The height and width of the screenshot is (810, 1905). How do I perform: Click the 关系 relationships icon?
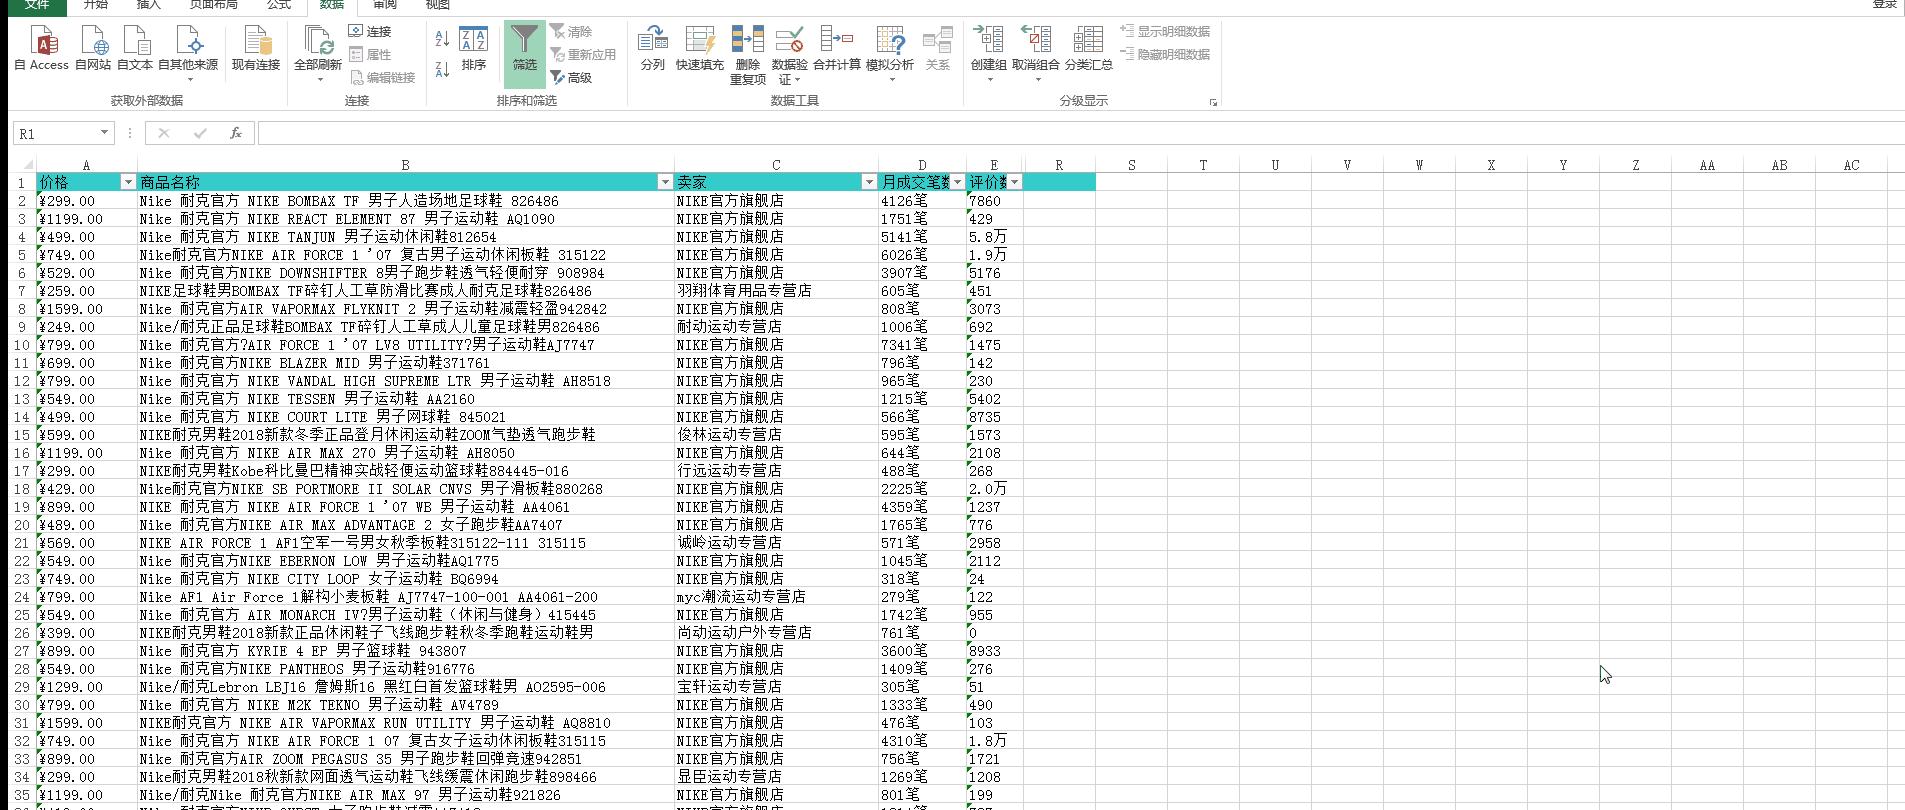pos(937,49)
